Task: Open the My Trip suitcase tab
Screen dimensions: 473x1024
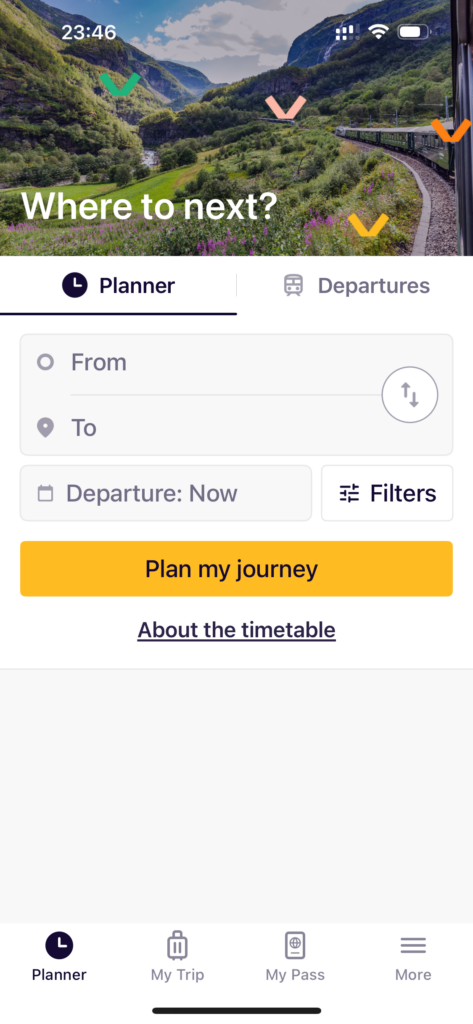Action: (x=177, y=957)
